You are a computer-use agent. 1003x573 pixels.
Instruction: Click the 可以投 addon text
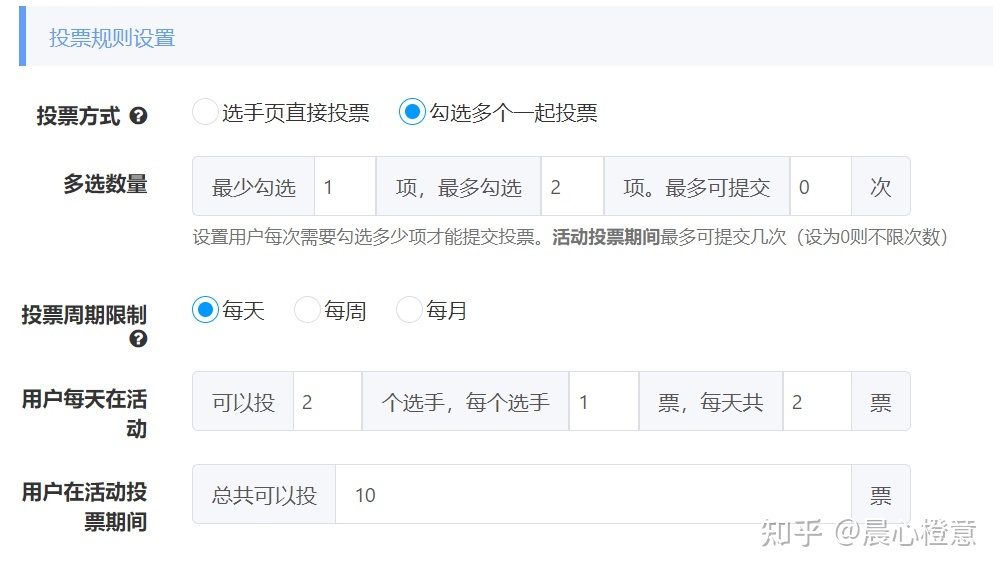click(243, 402)
